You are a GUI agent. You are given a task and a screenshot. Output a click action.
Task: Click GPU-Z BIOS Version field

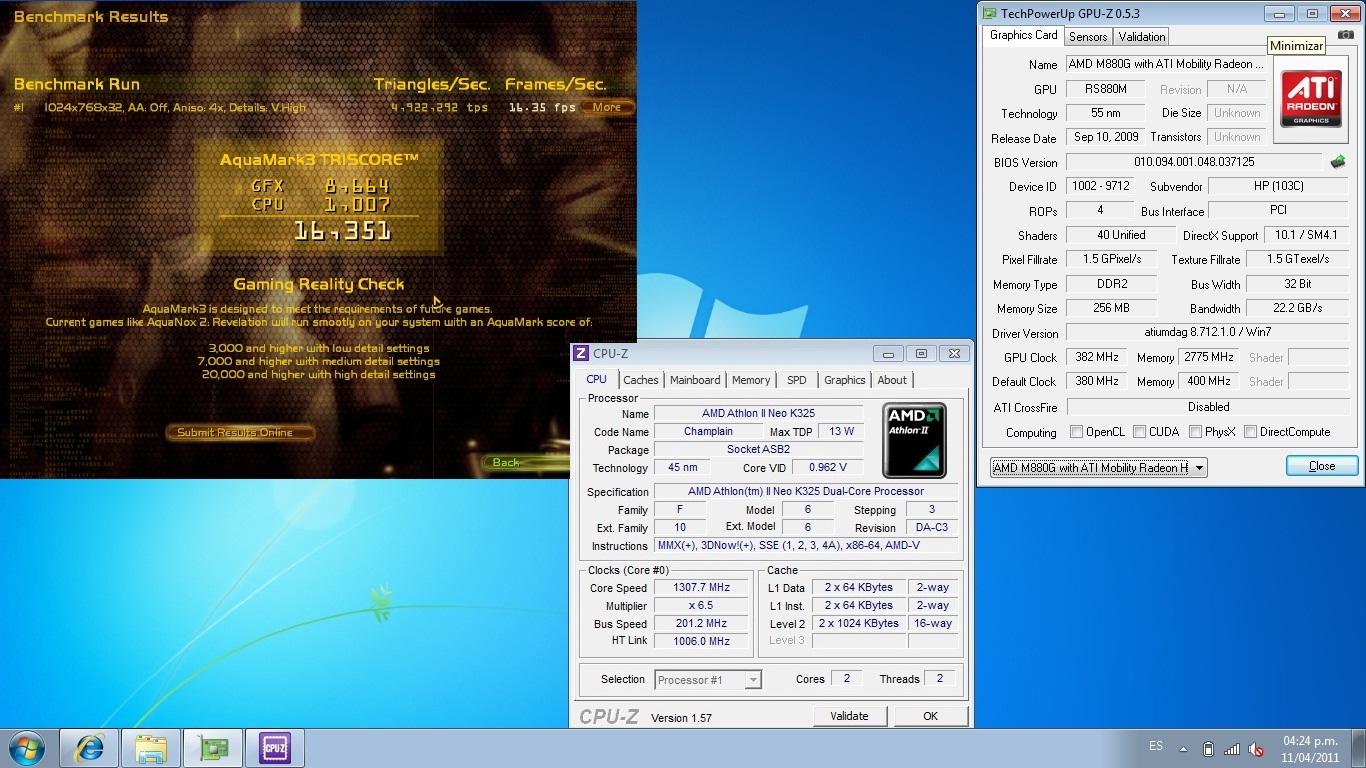(1194, 162)
